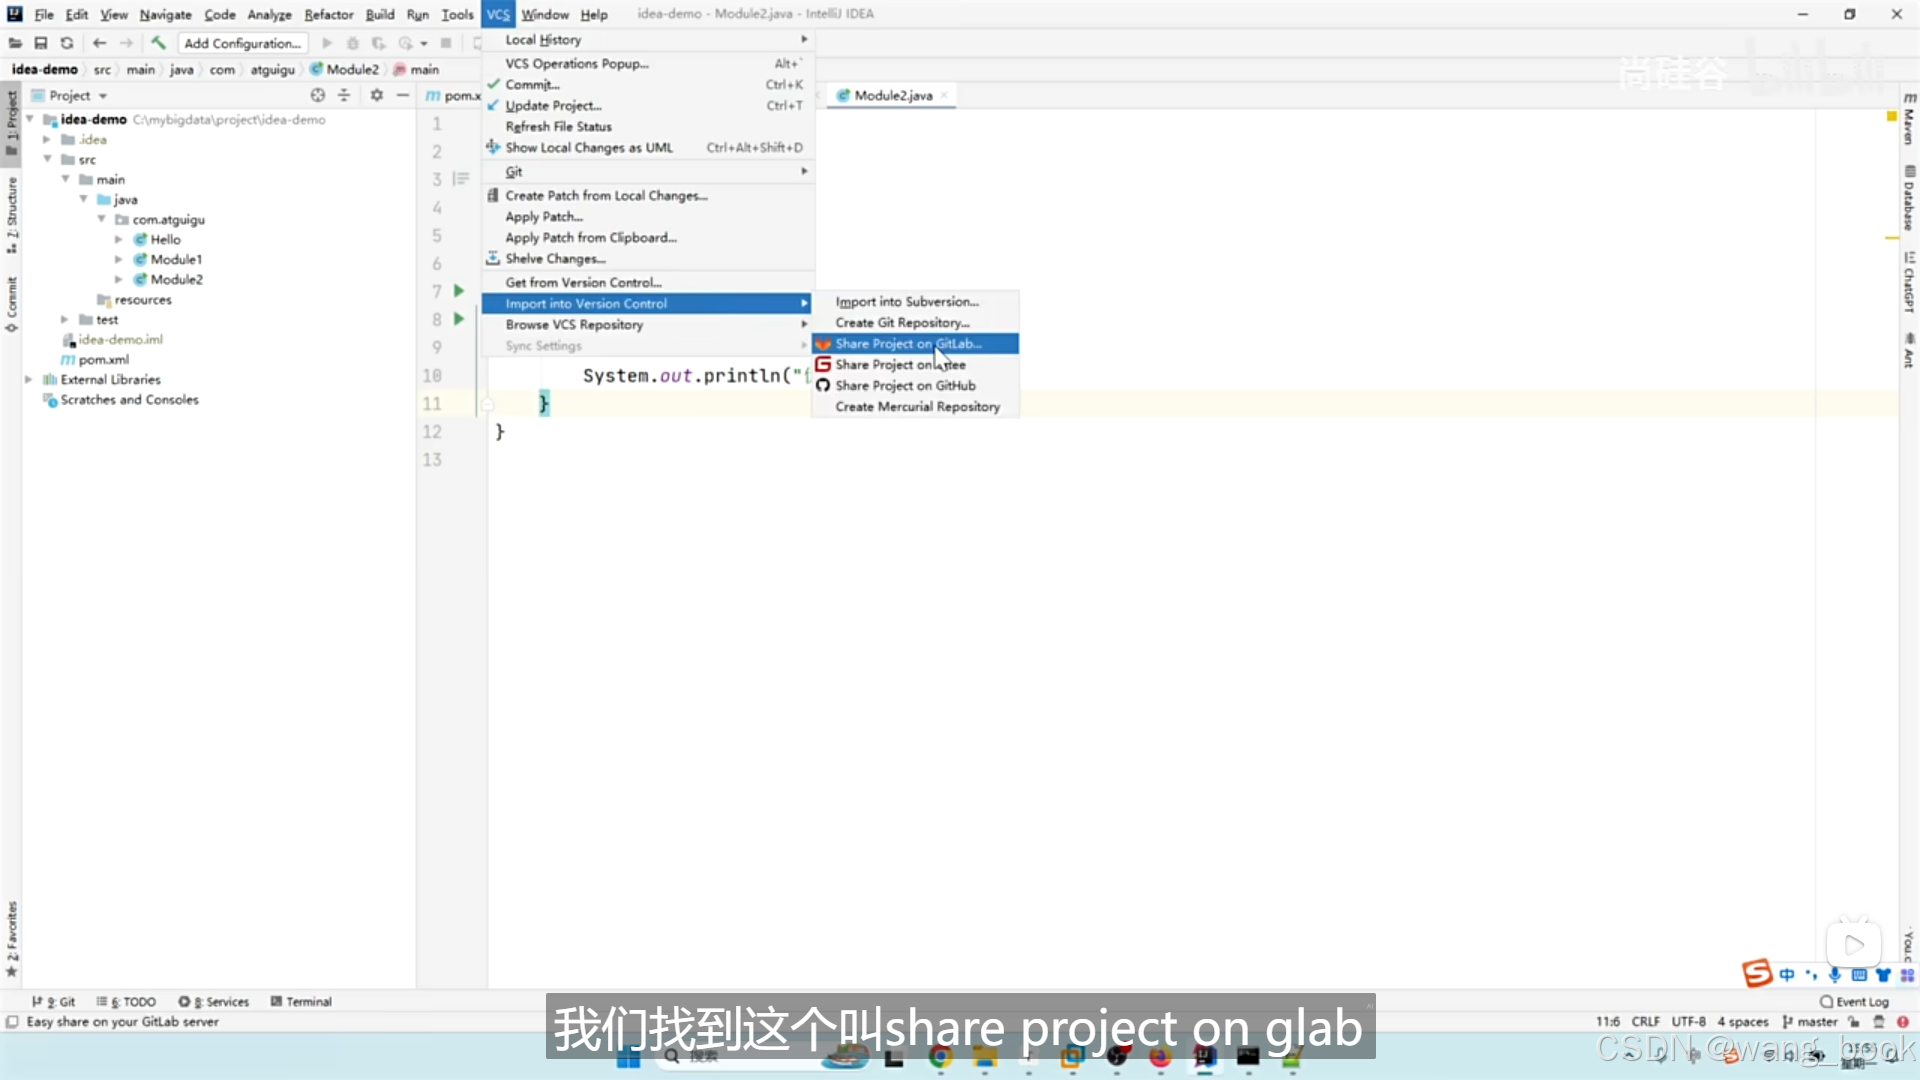Open the Terminal tool window button
This screenshot has width=1920, height=1080.
tap(301, 1001)
